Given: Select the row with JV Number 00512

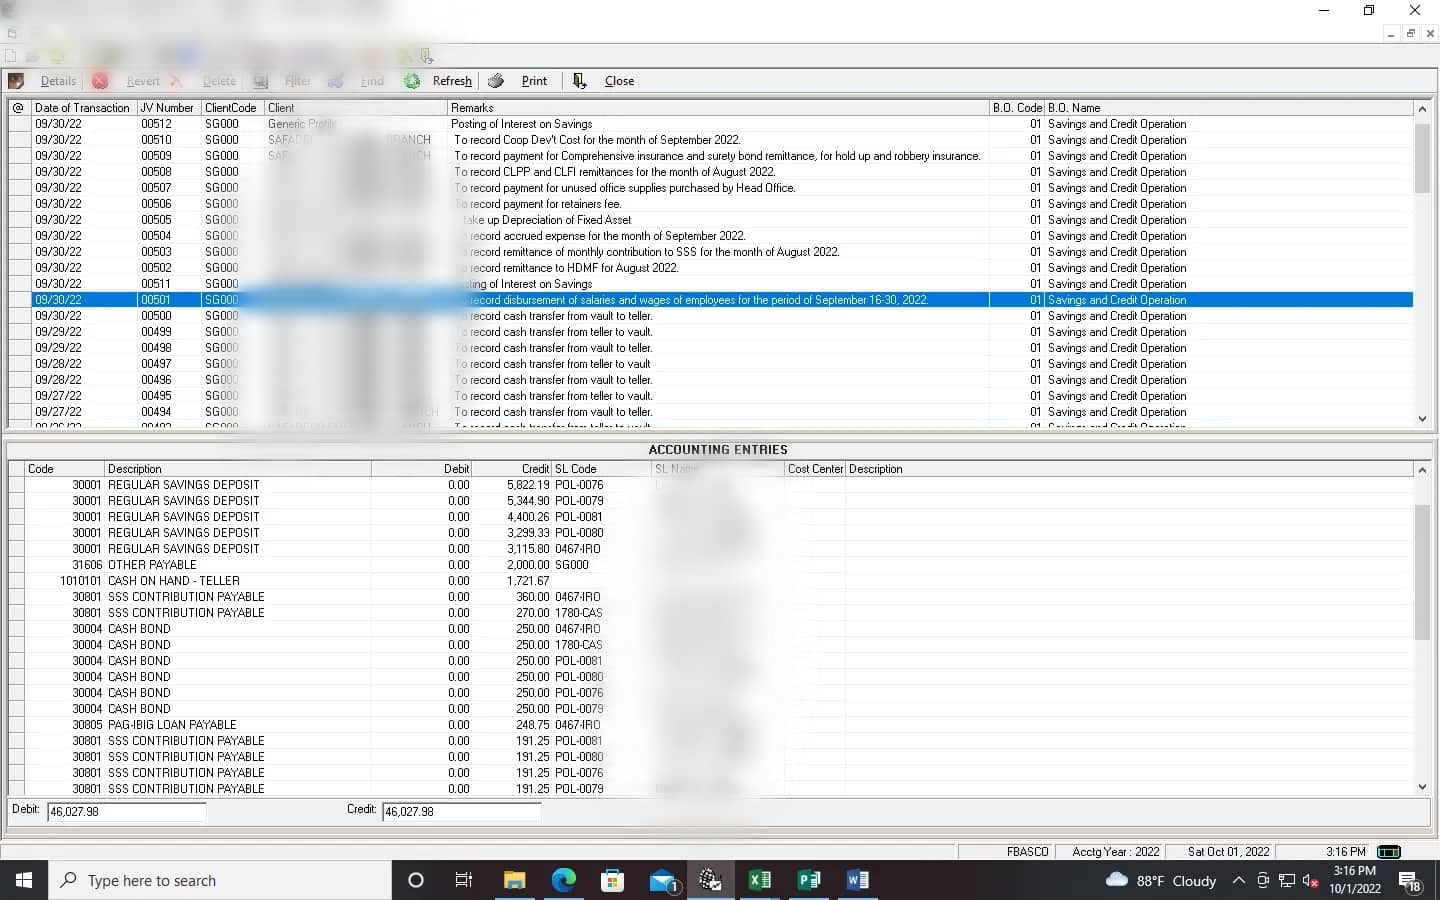Looking at the screenshot, I should tap(710, 124).
